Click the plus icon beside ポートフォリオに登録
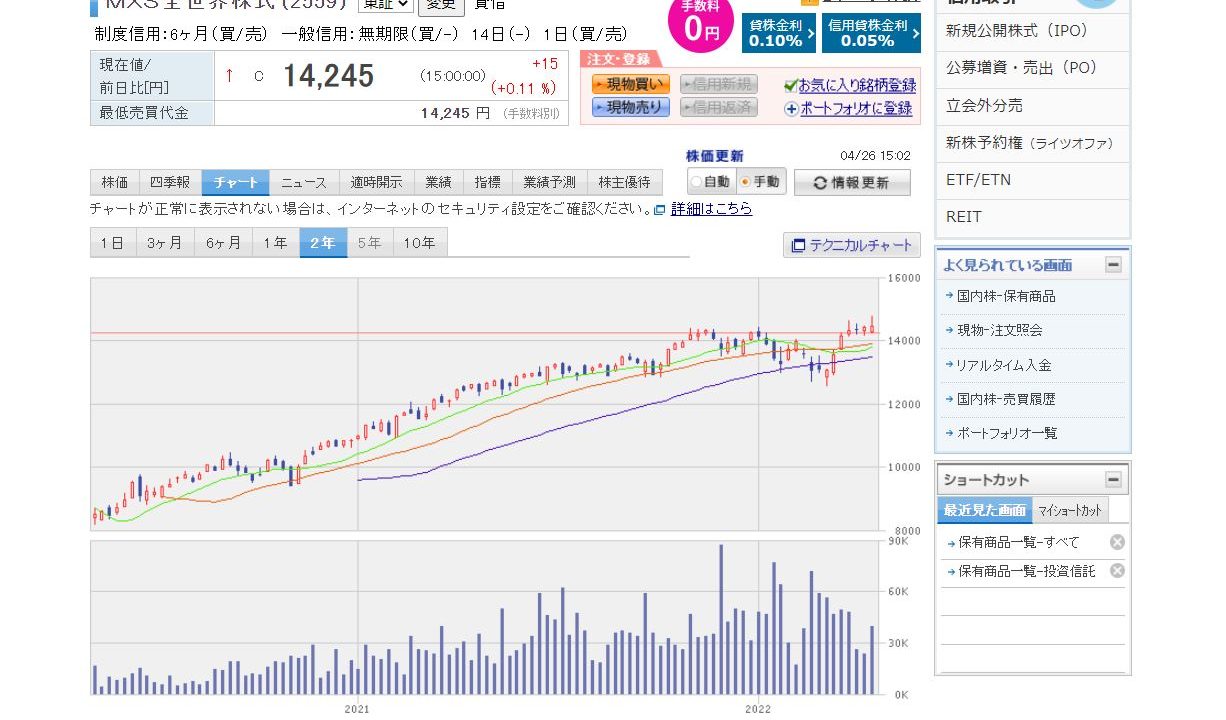1226x720 pixels. tap(791, 109)
